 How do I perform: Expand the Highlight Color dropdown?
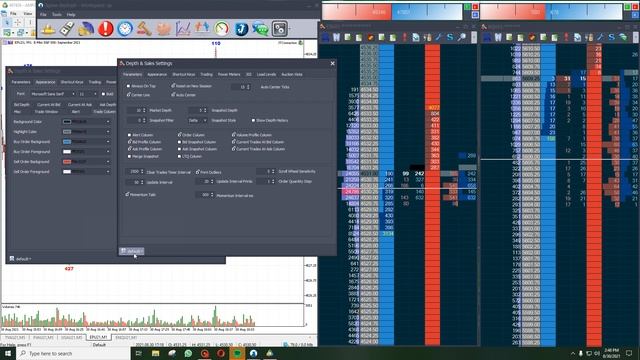(108, 132)
